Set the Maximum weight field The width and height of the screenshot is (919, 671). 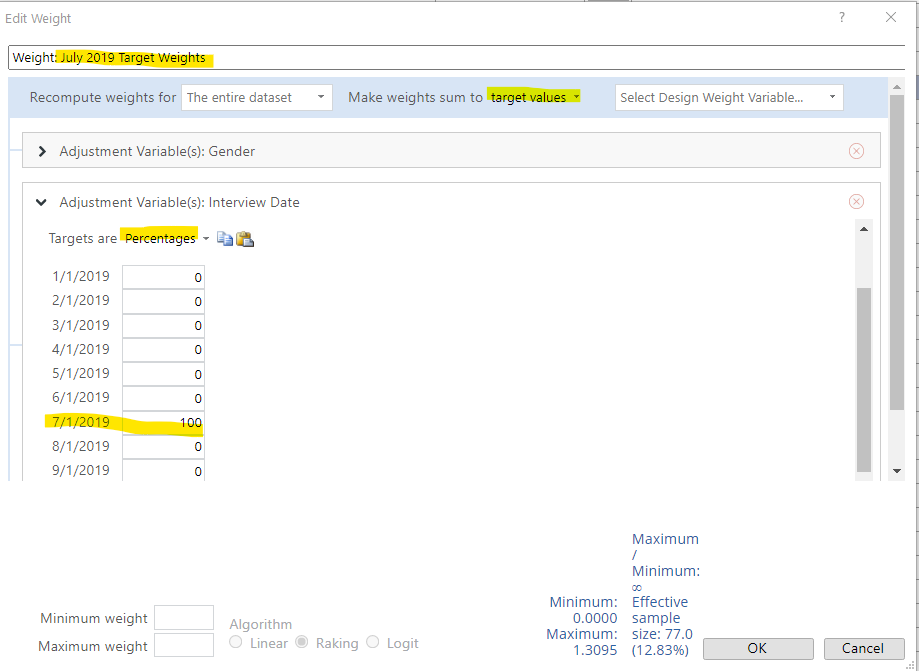click(183, 645)
